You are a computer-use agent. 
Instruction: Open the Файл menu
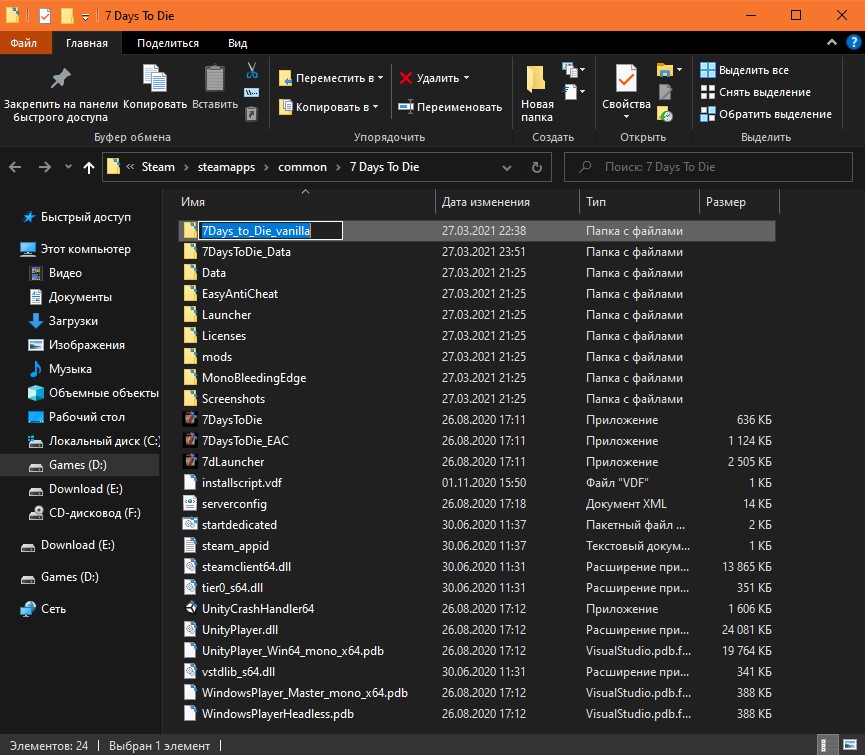pyautogui.click(x=24, y=43)
